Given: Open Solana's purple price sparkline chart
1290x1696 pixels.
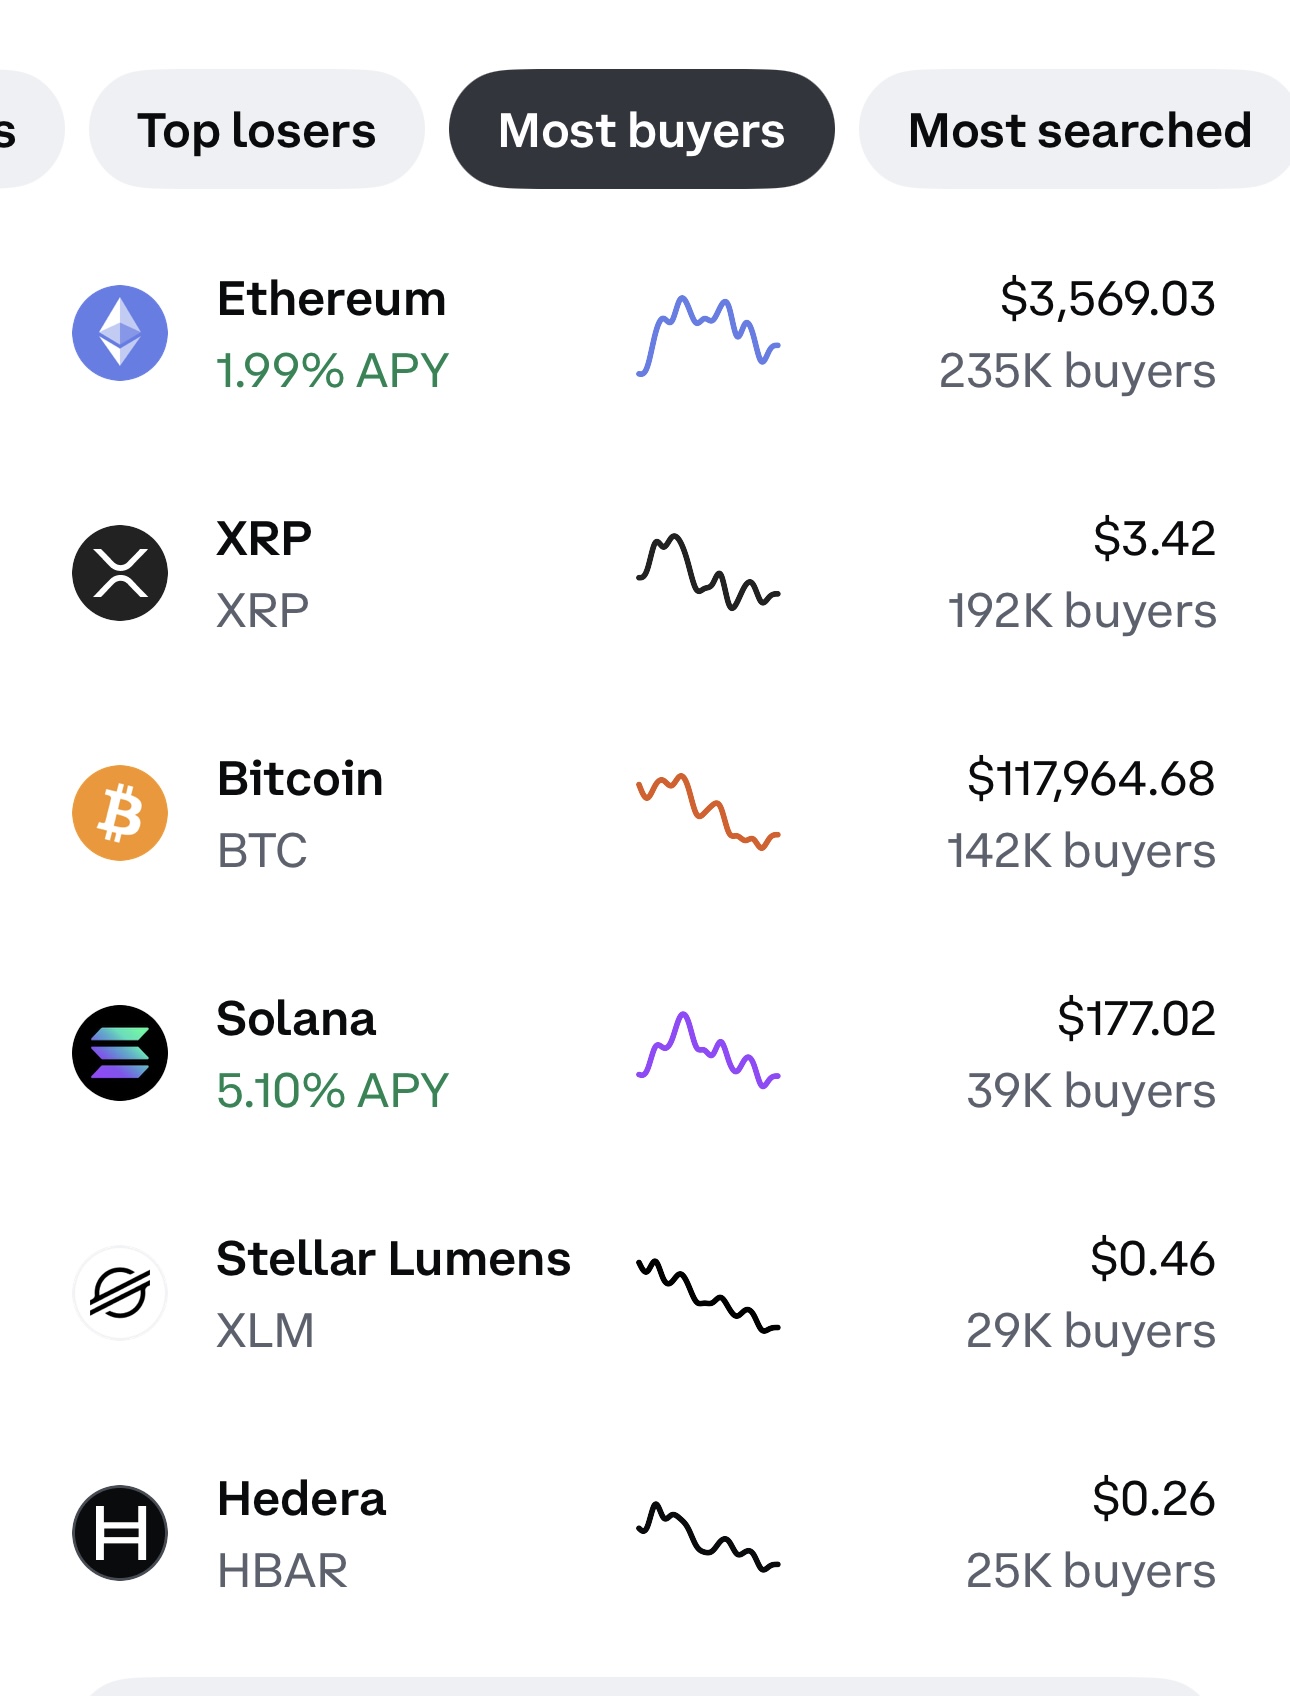Looking at the screenshot, I should tap(708, 1050).
